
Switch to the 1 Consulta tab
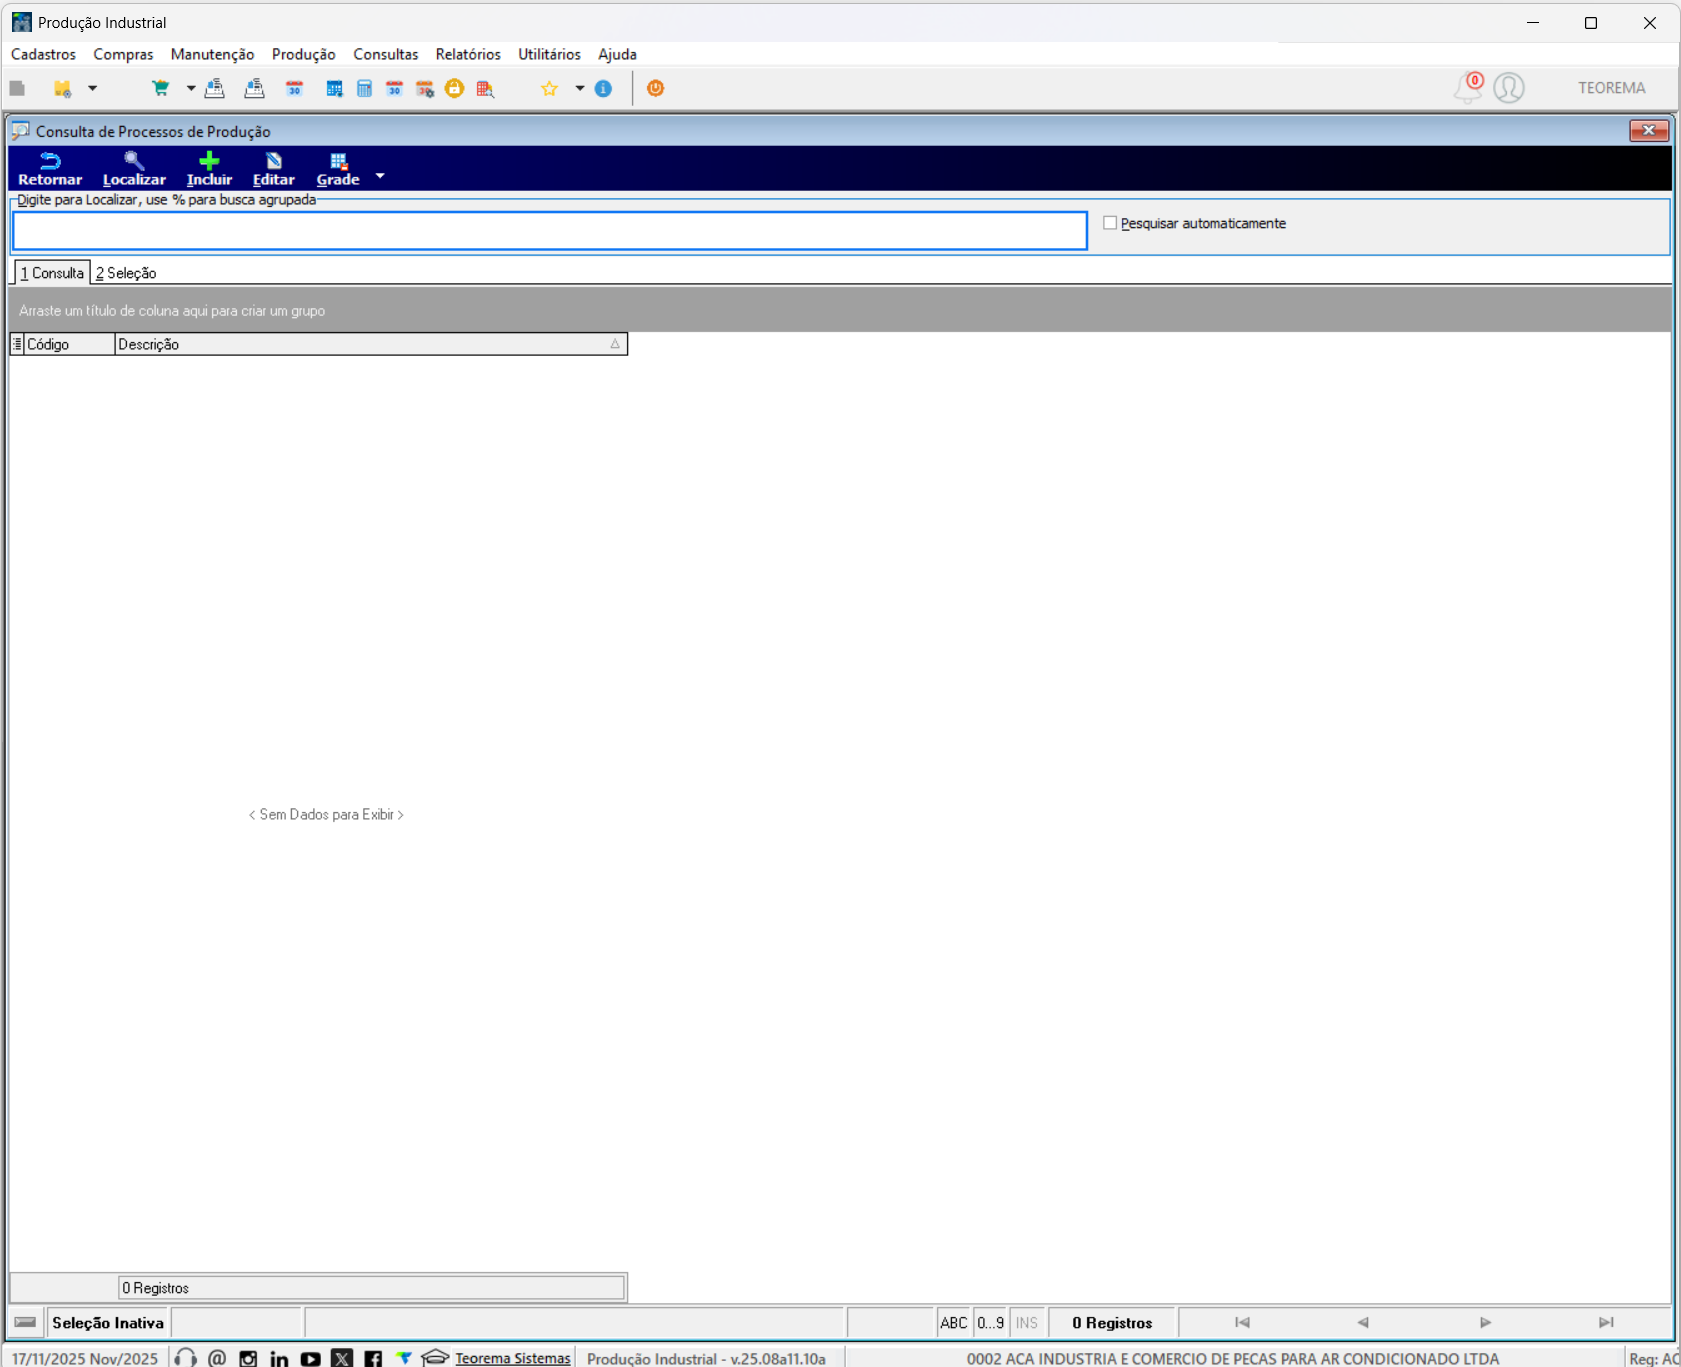[x=52, y=273]
